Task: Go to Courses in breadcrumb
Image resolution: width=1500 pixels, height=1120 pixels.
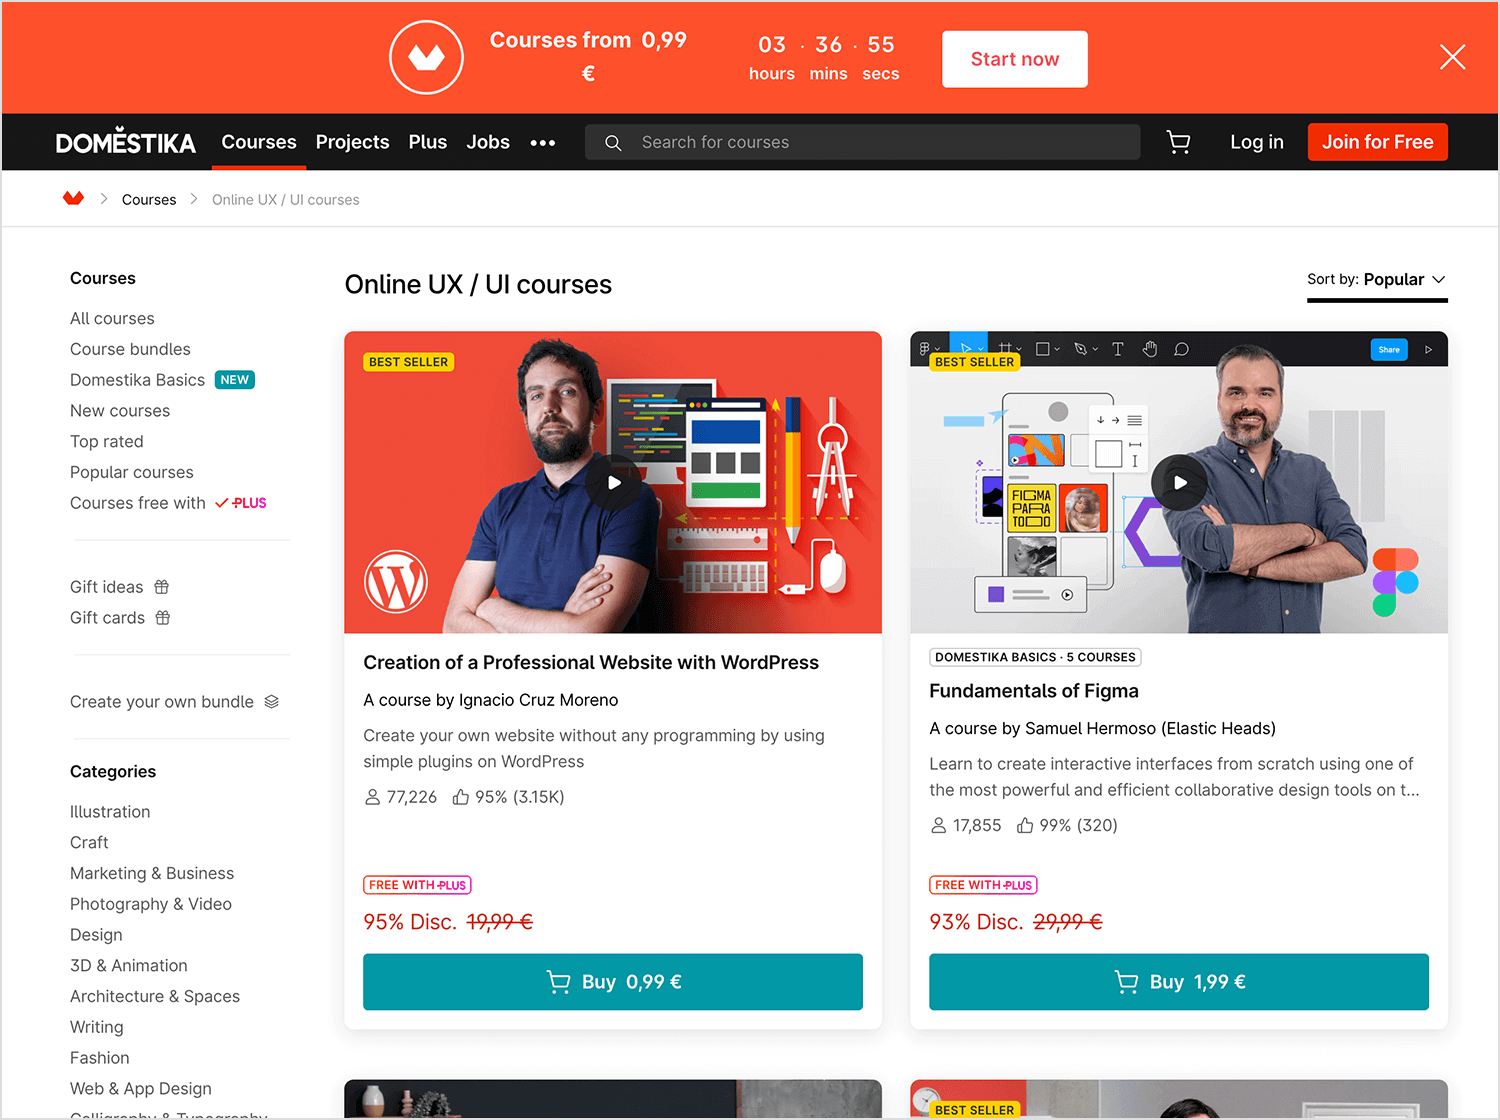Action: [149, 199]
